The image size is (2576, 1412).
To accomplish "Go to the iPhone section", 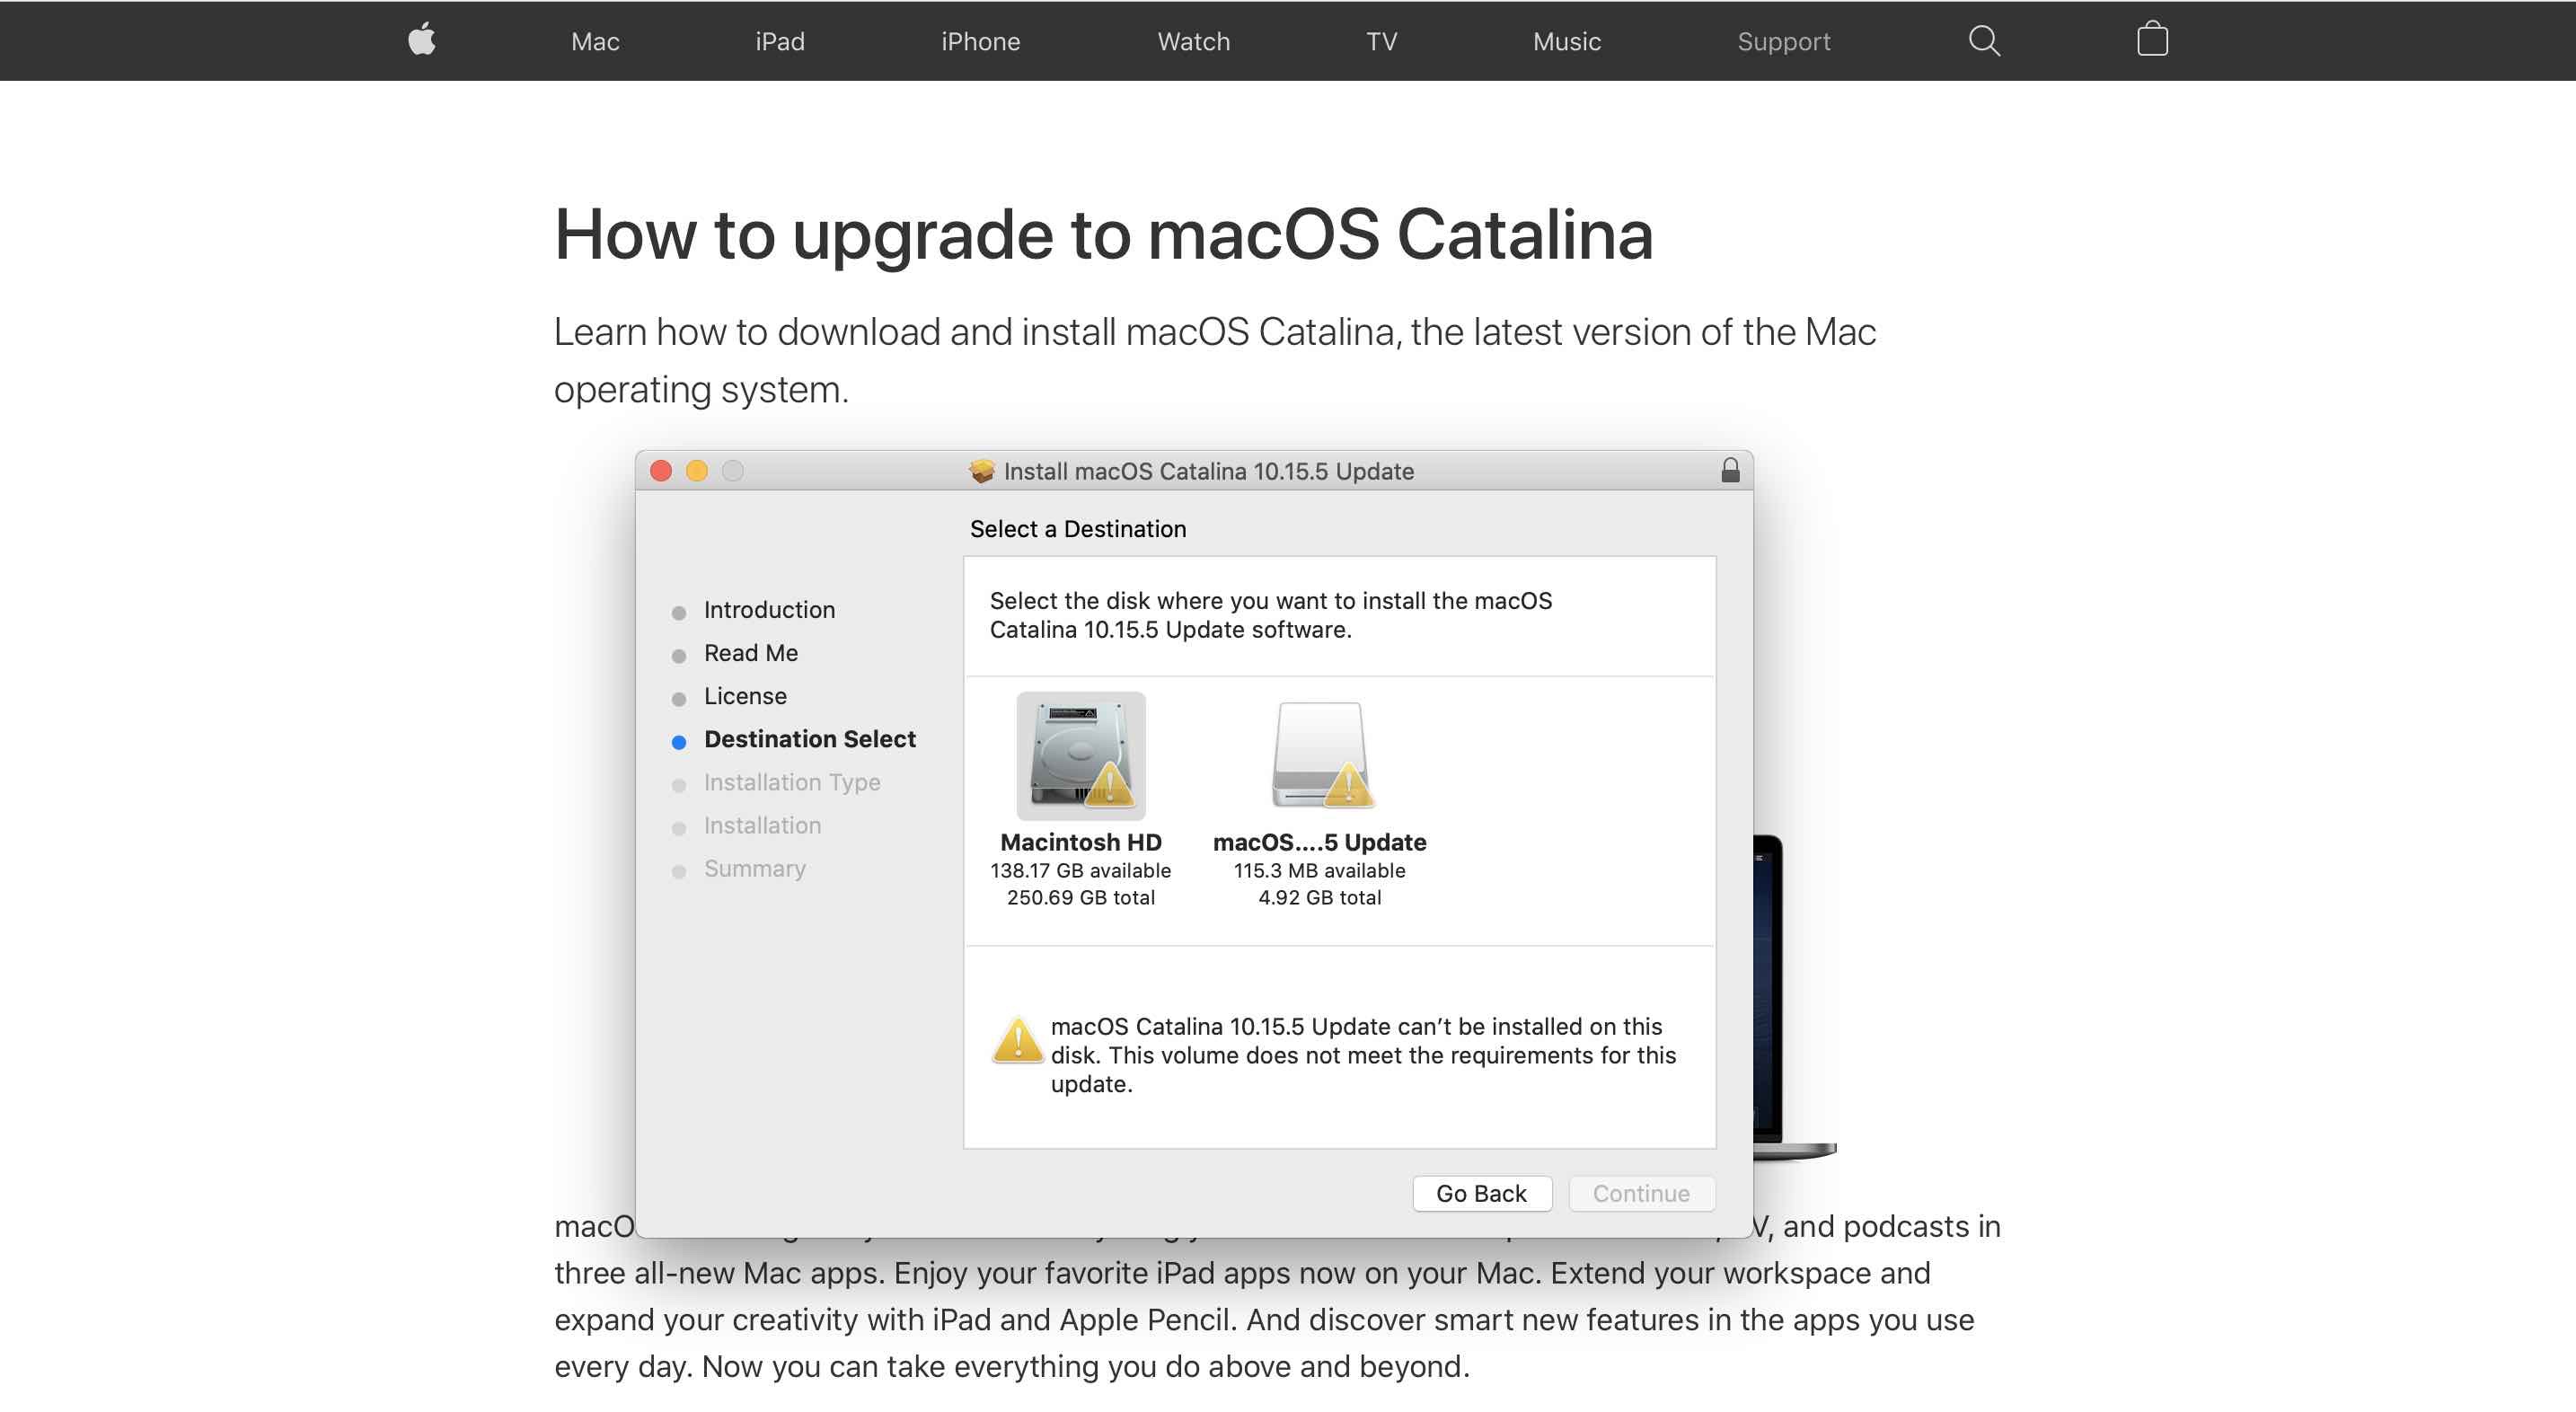I will [x=980, y=41].
